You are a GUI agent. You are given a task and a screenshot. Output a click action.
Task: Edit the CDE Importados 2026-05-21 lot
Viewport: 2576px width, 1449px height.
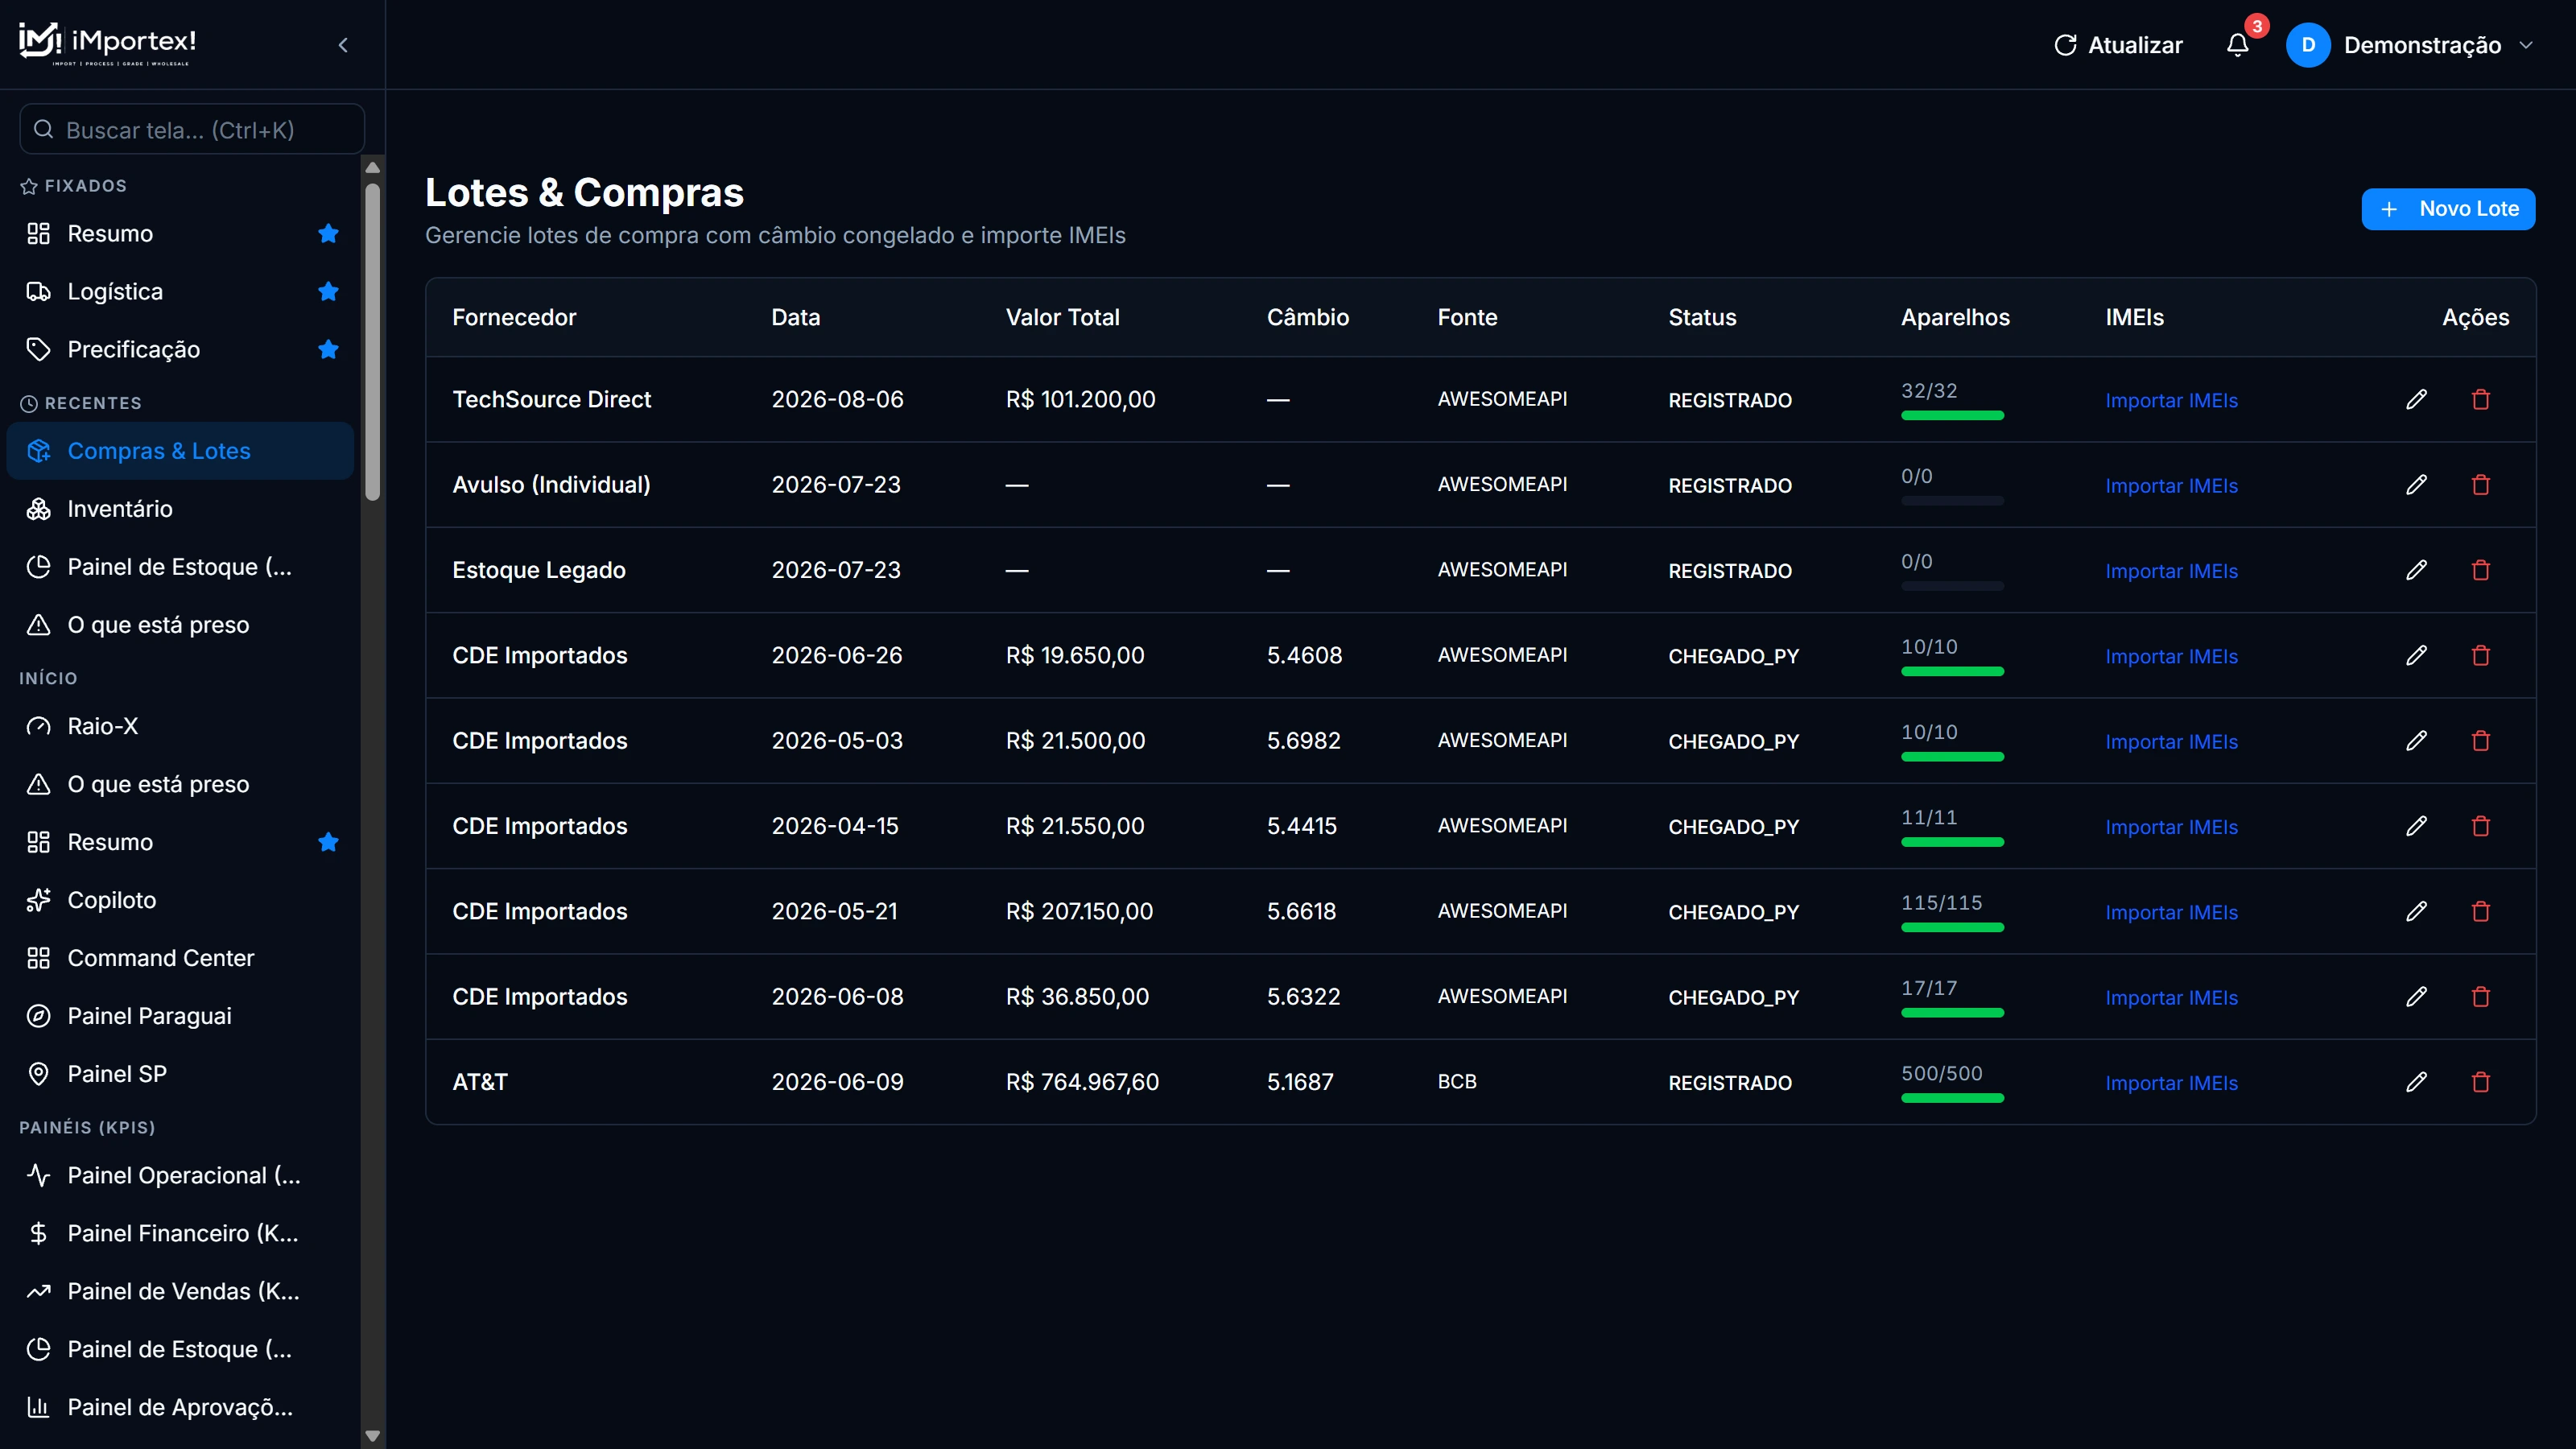2416,911
